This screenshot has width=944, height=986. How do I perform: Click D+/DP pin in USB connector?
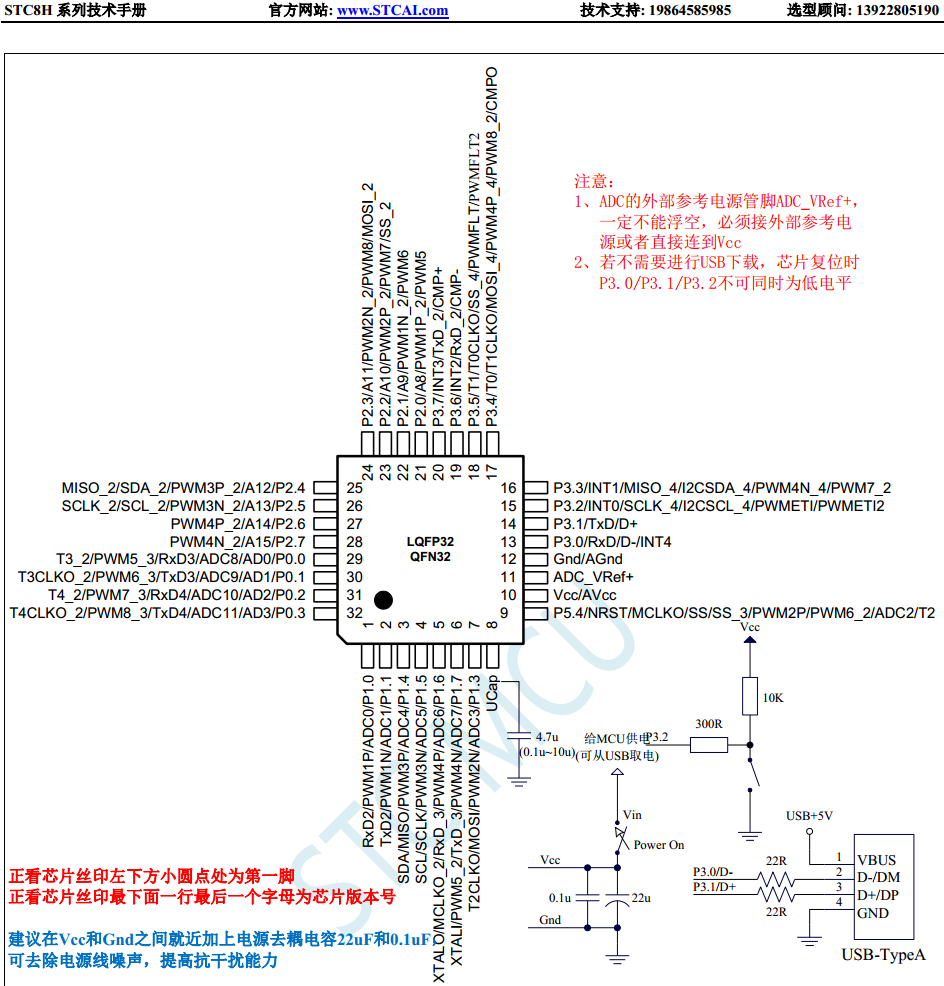click(878, 895)
